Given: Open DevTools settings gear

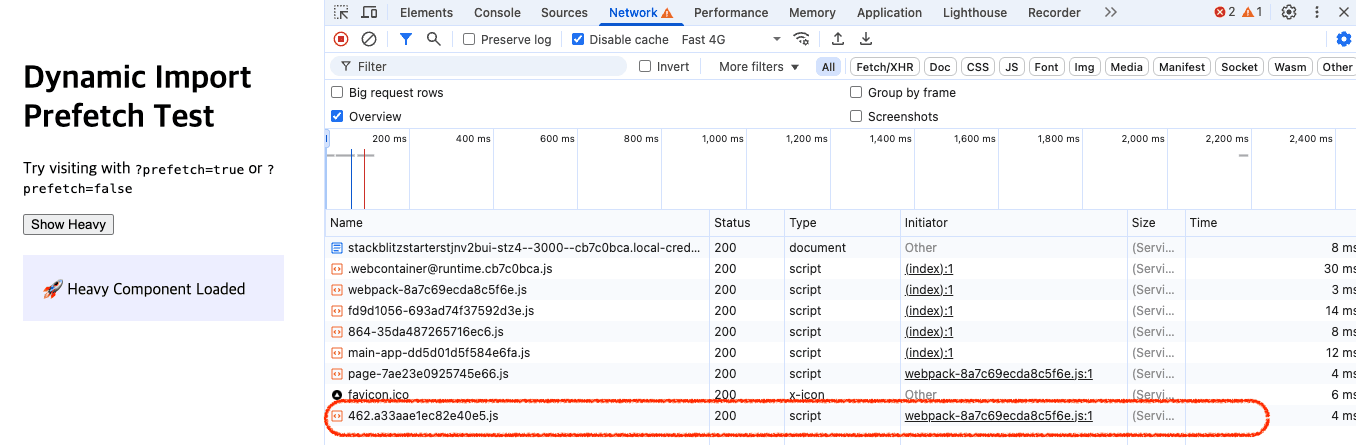Looking at the screenshot, I should [x=1289, y=13].
